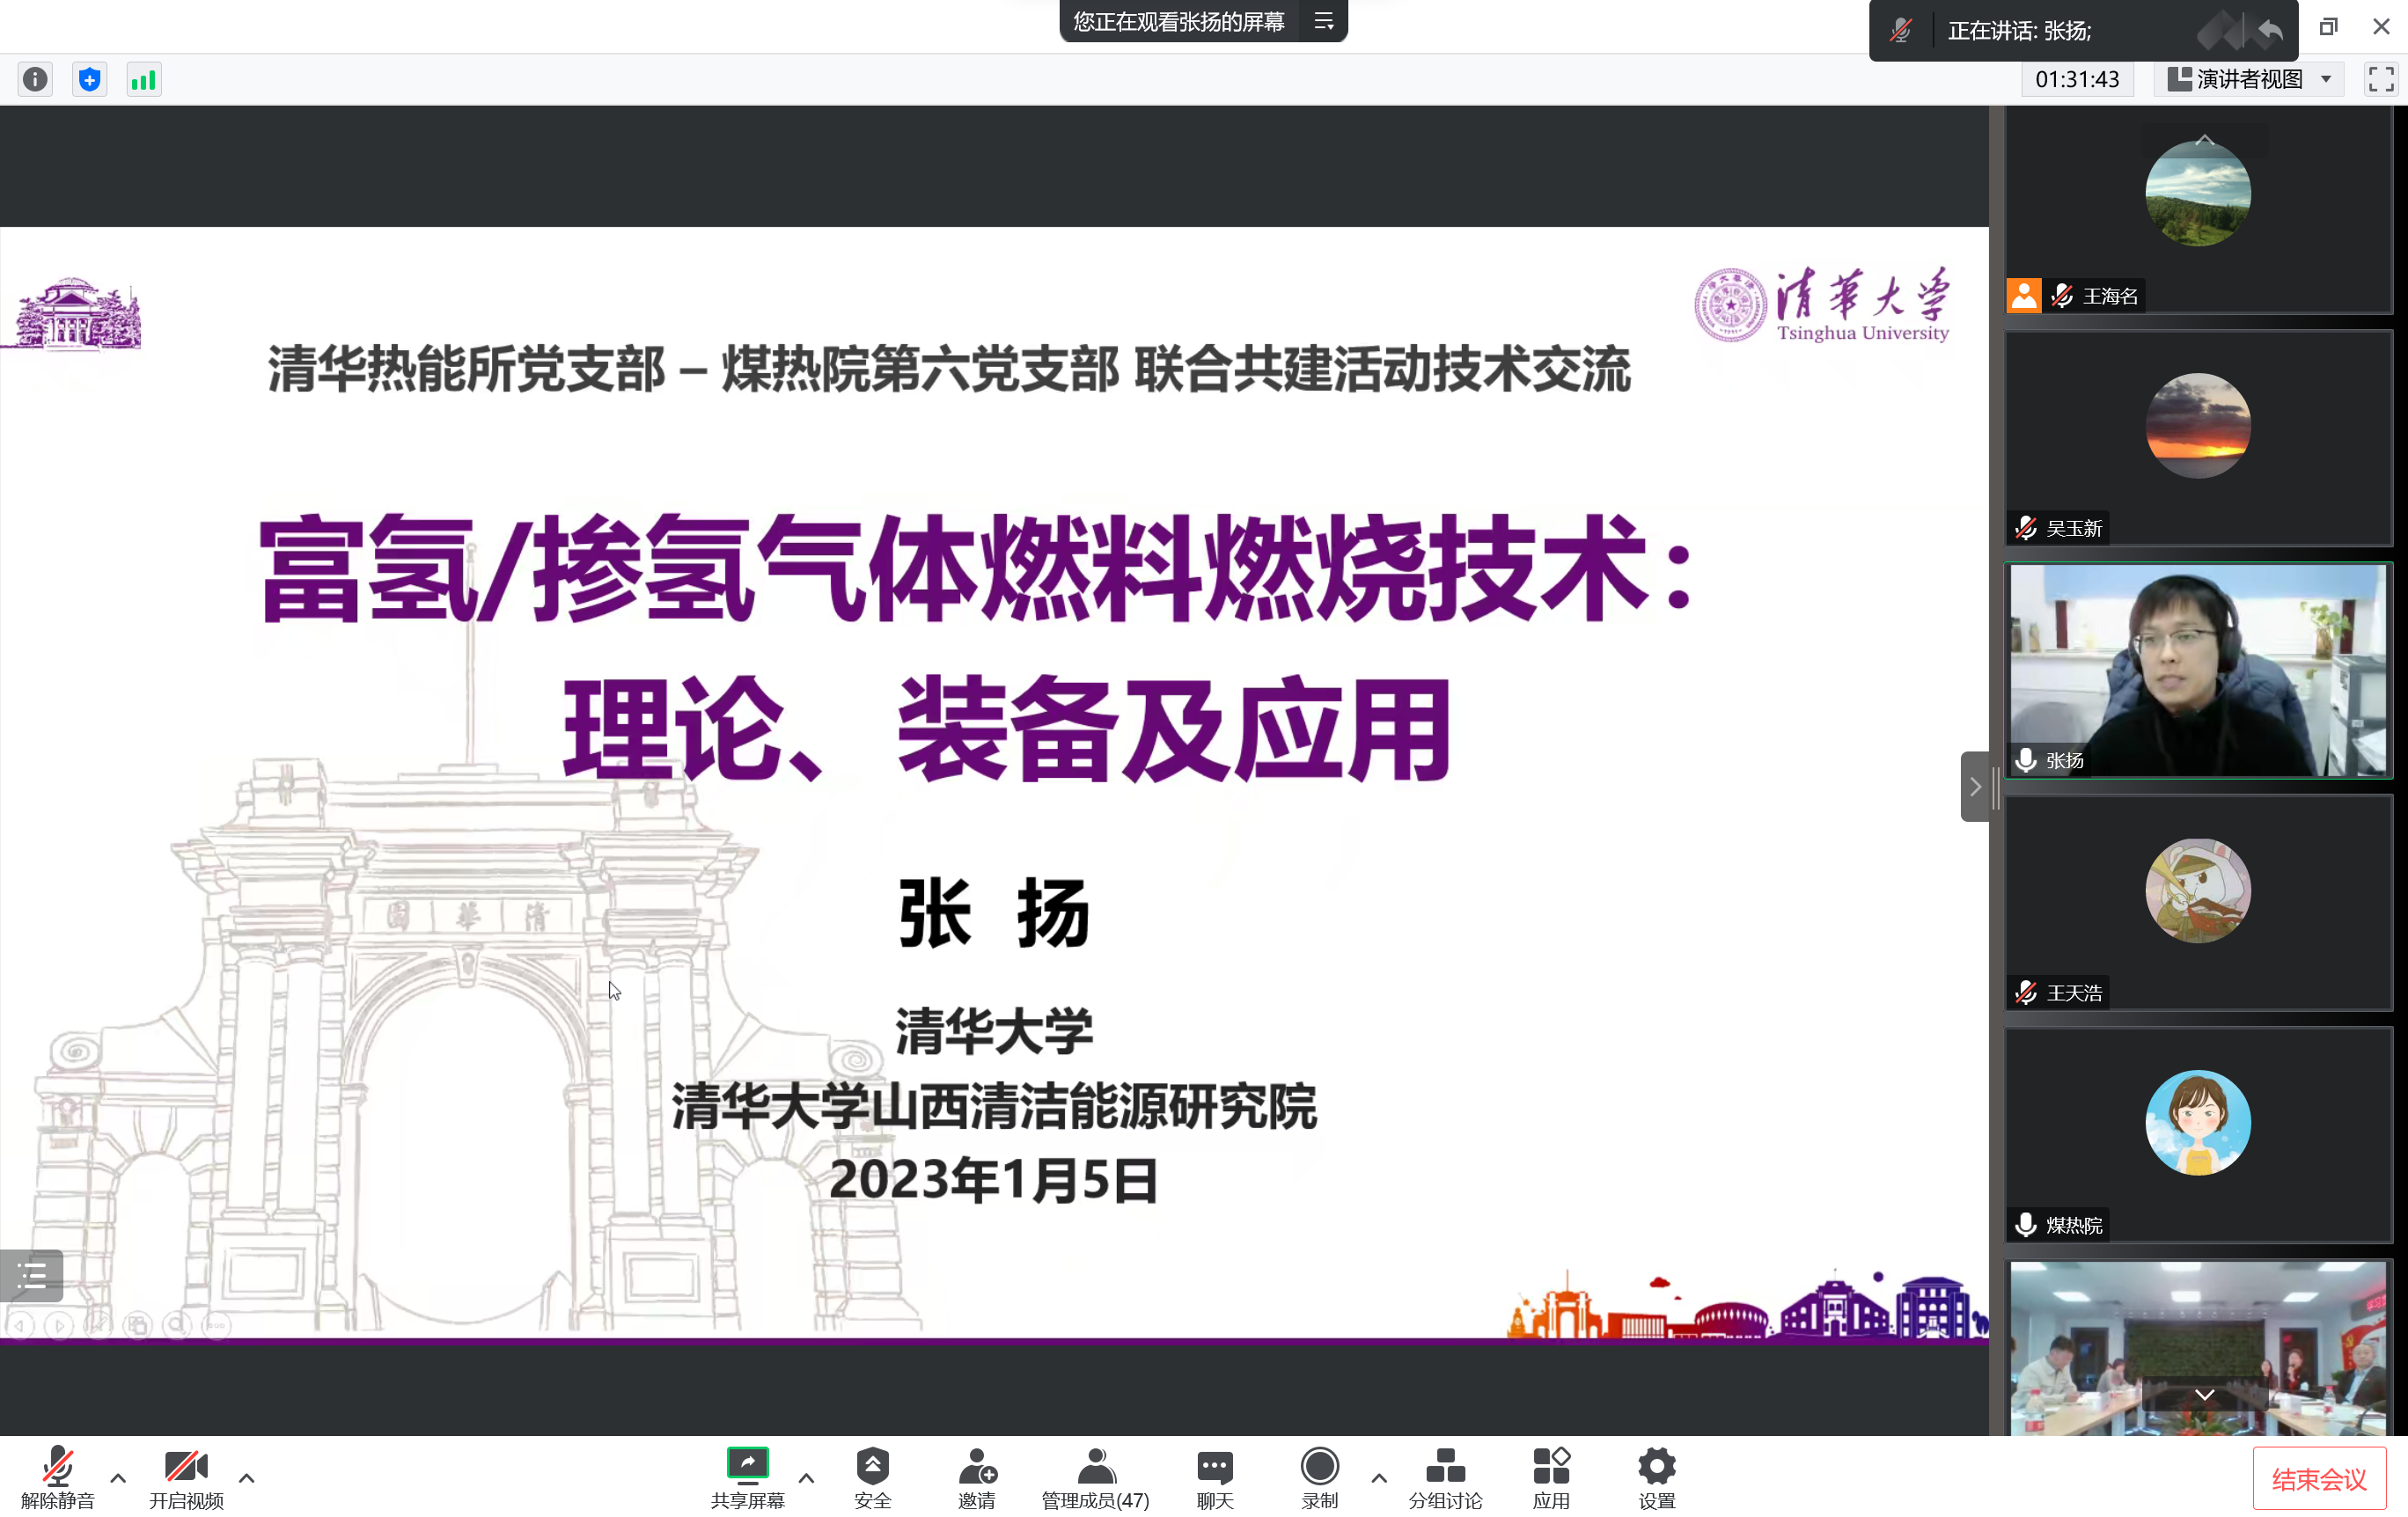Toggle the fullscreen brackets icon

tap(2381, 79)
